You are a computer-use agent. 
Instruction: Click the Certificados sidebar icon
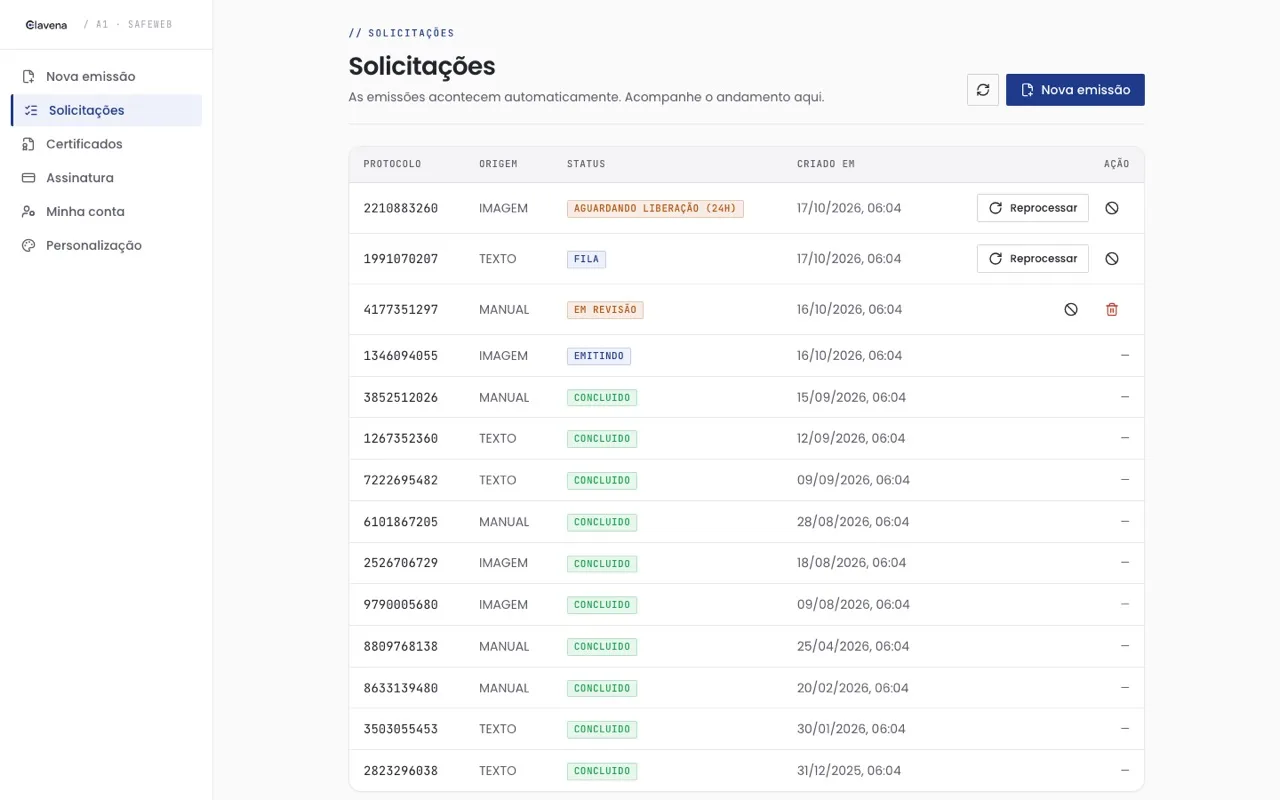28,144
